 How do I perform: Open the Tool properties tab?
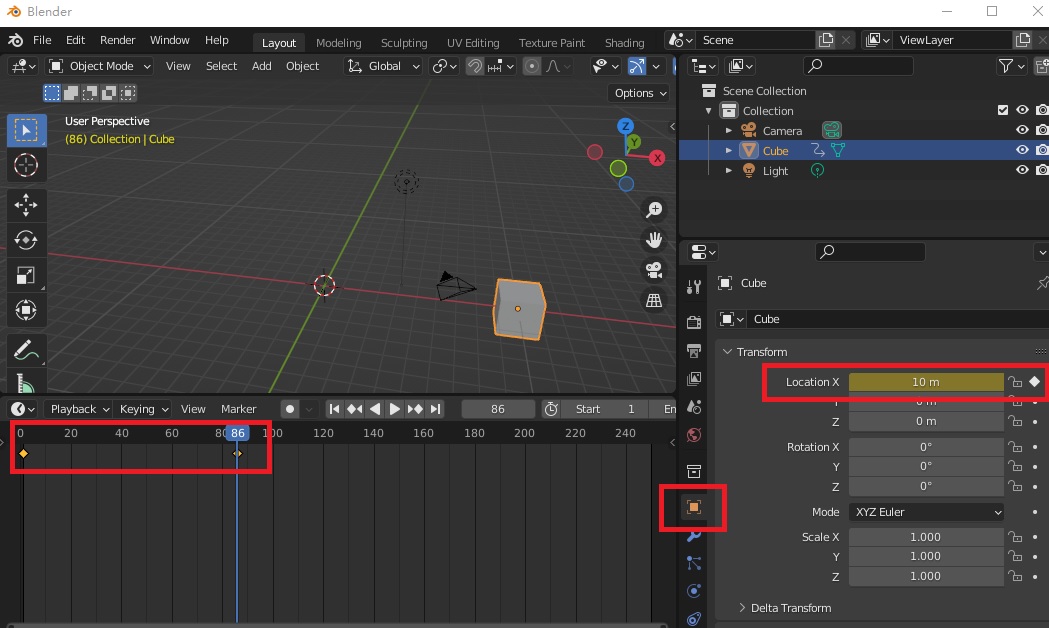(694, 288)
